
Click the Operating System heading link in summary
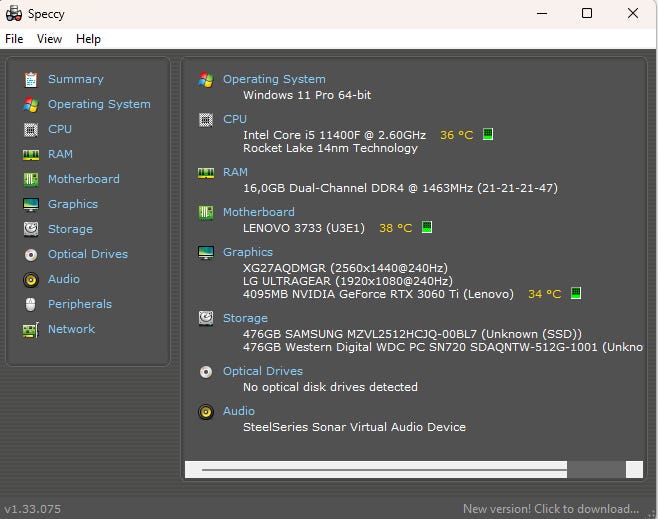274,79
